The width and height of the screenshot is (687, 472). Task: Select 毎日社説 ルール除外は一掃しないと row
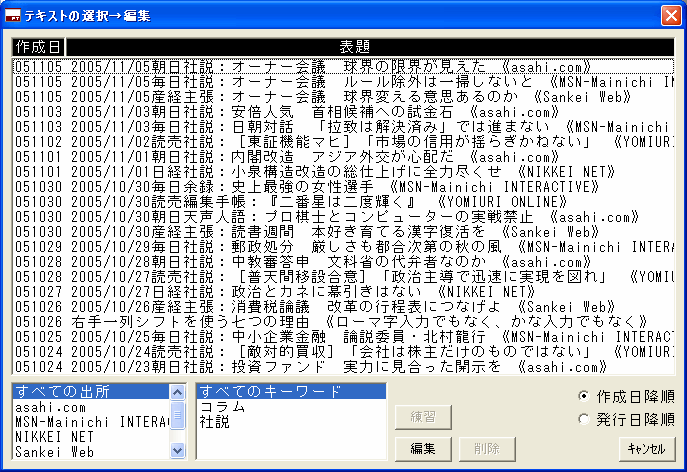click(x=344, y=82)
